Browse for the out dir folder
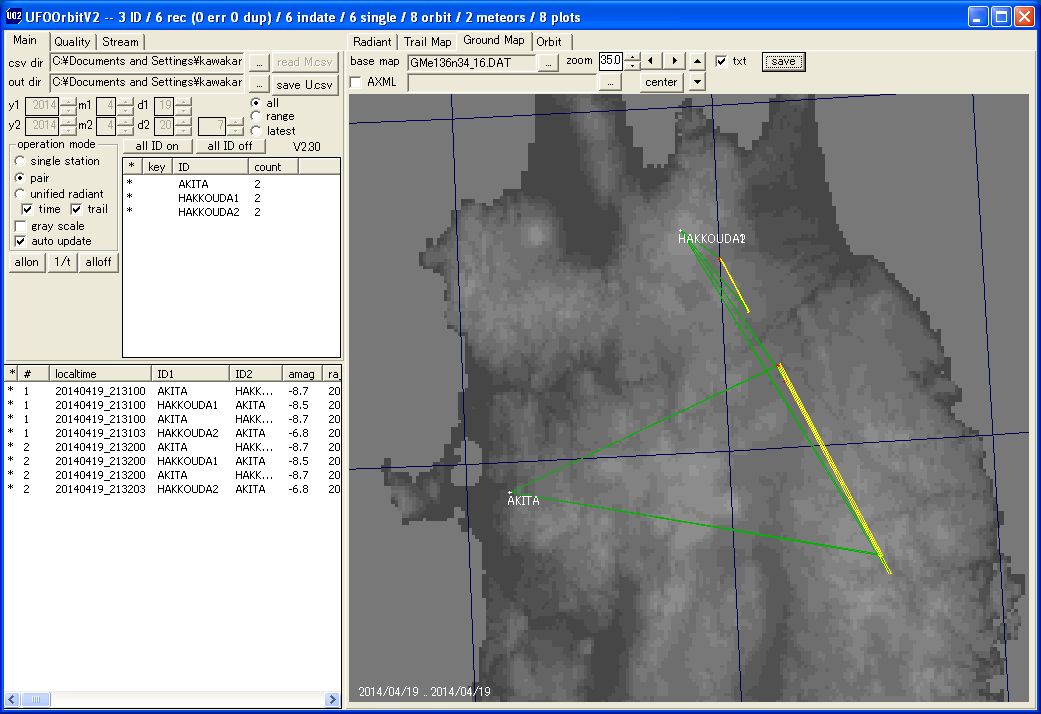The height and width of the screenshot is (714, 1041). click(x=258, y=84)
